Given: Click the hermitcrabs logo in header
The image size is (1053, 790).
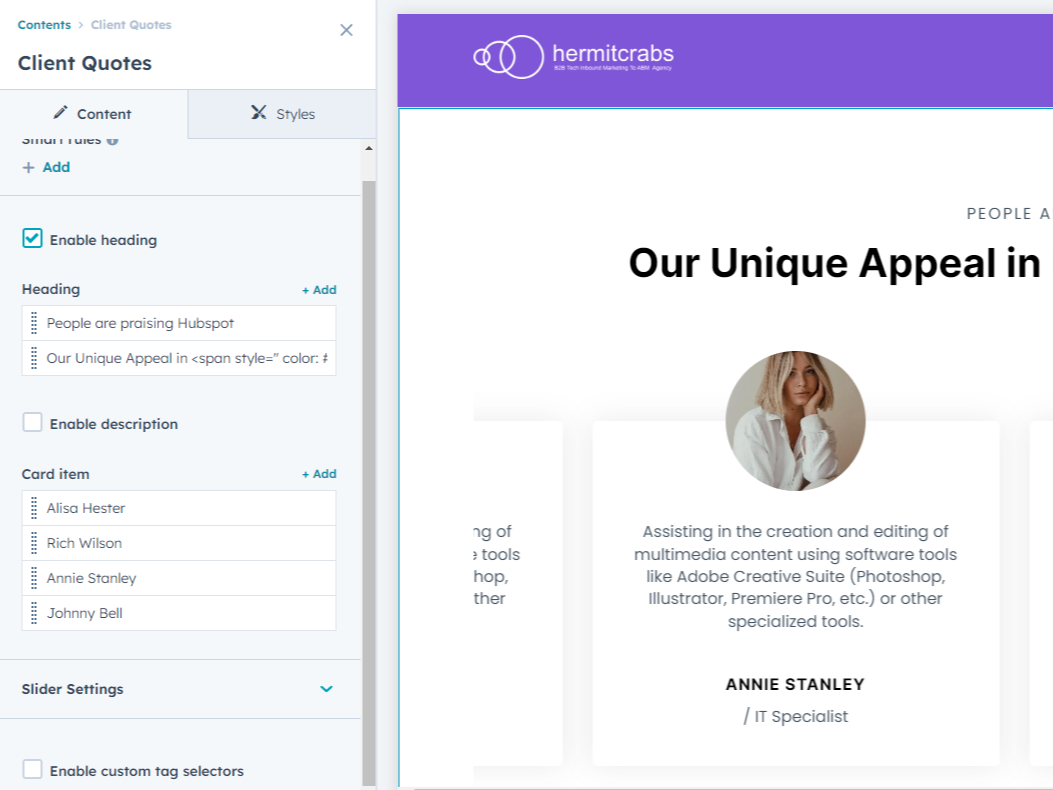Looking at the screenshot, I should coord(573,56).
